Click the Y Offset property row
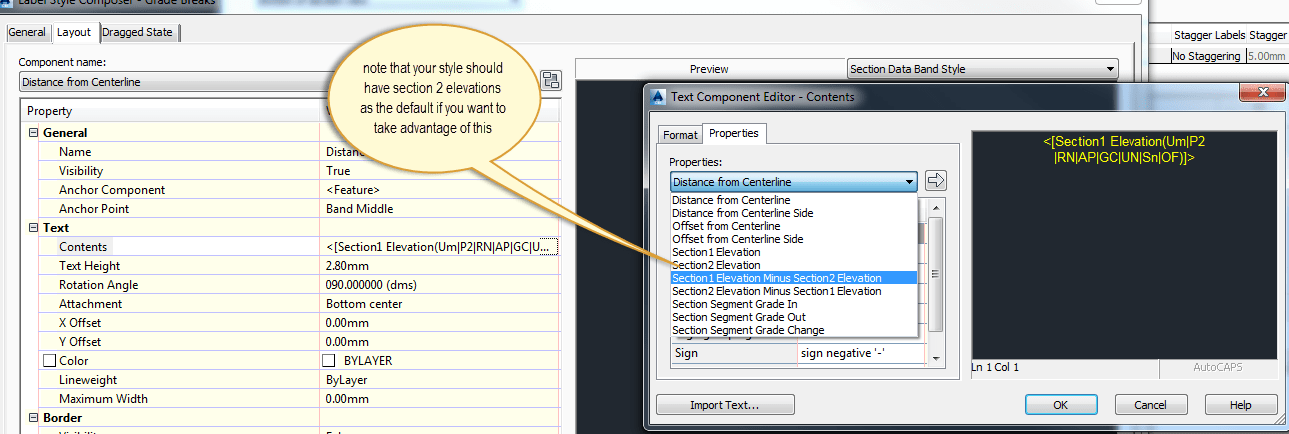Screen dimensions: 1289x434 coord(289,342)
